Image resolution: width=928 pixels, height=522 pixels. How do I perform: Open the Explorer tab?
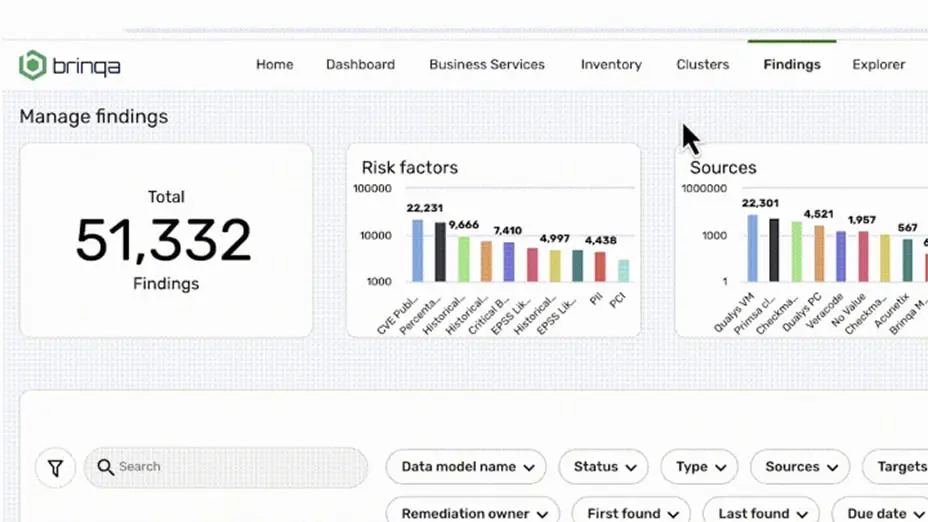click(879, 65)
